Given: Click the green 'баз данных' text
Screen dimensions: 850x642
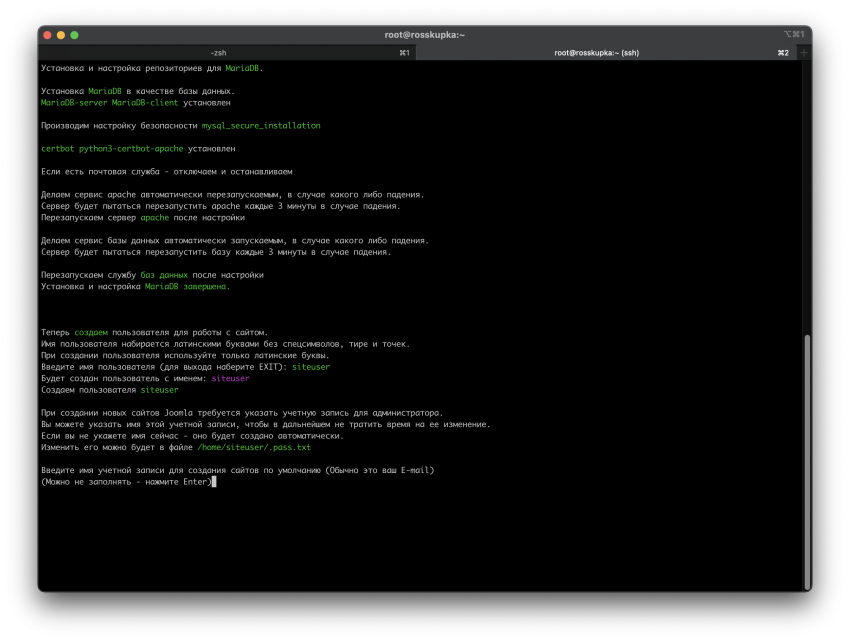Looking at the screenshot, I should [164, 275].
